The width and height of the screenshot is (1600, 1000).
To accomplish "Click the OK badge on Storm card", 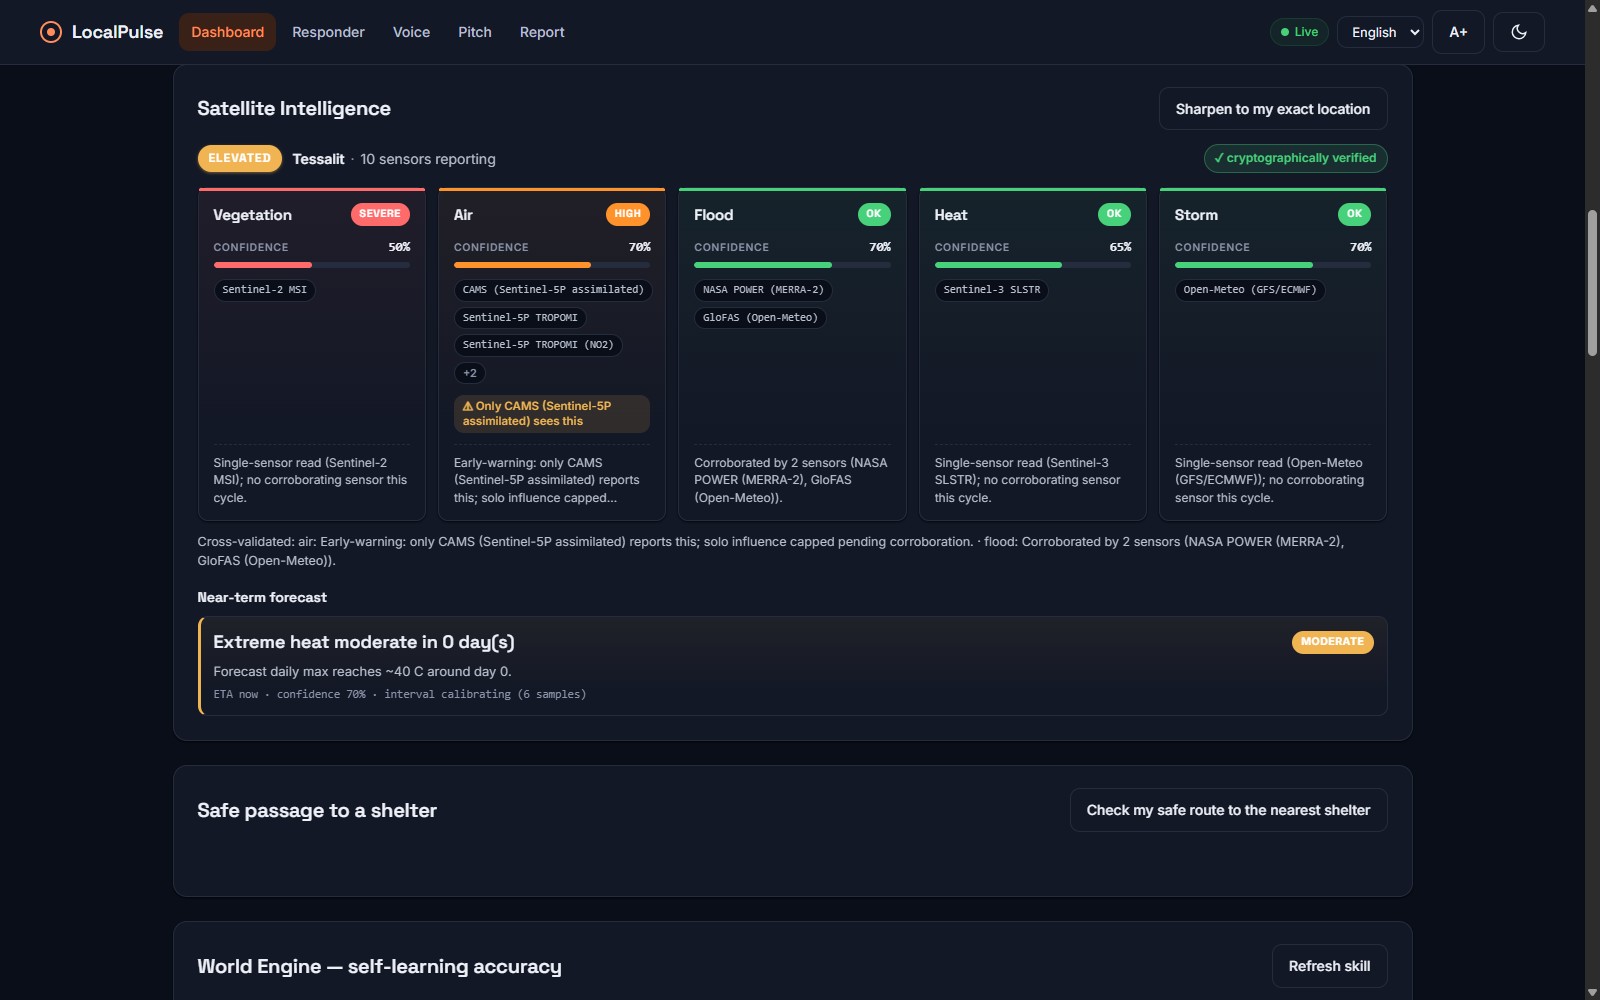I will pos(1354,214).
